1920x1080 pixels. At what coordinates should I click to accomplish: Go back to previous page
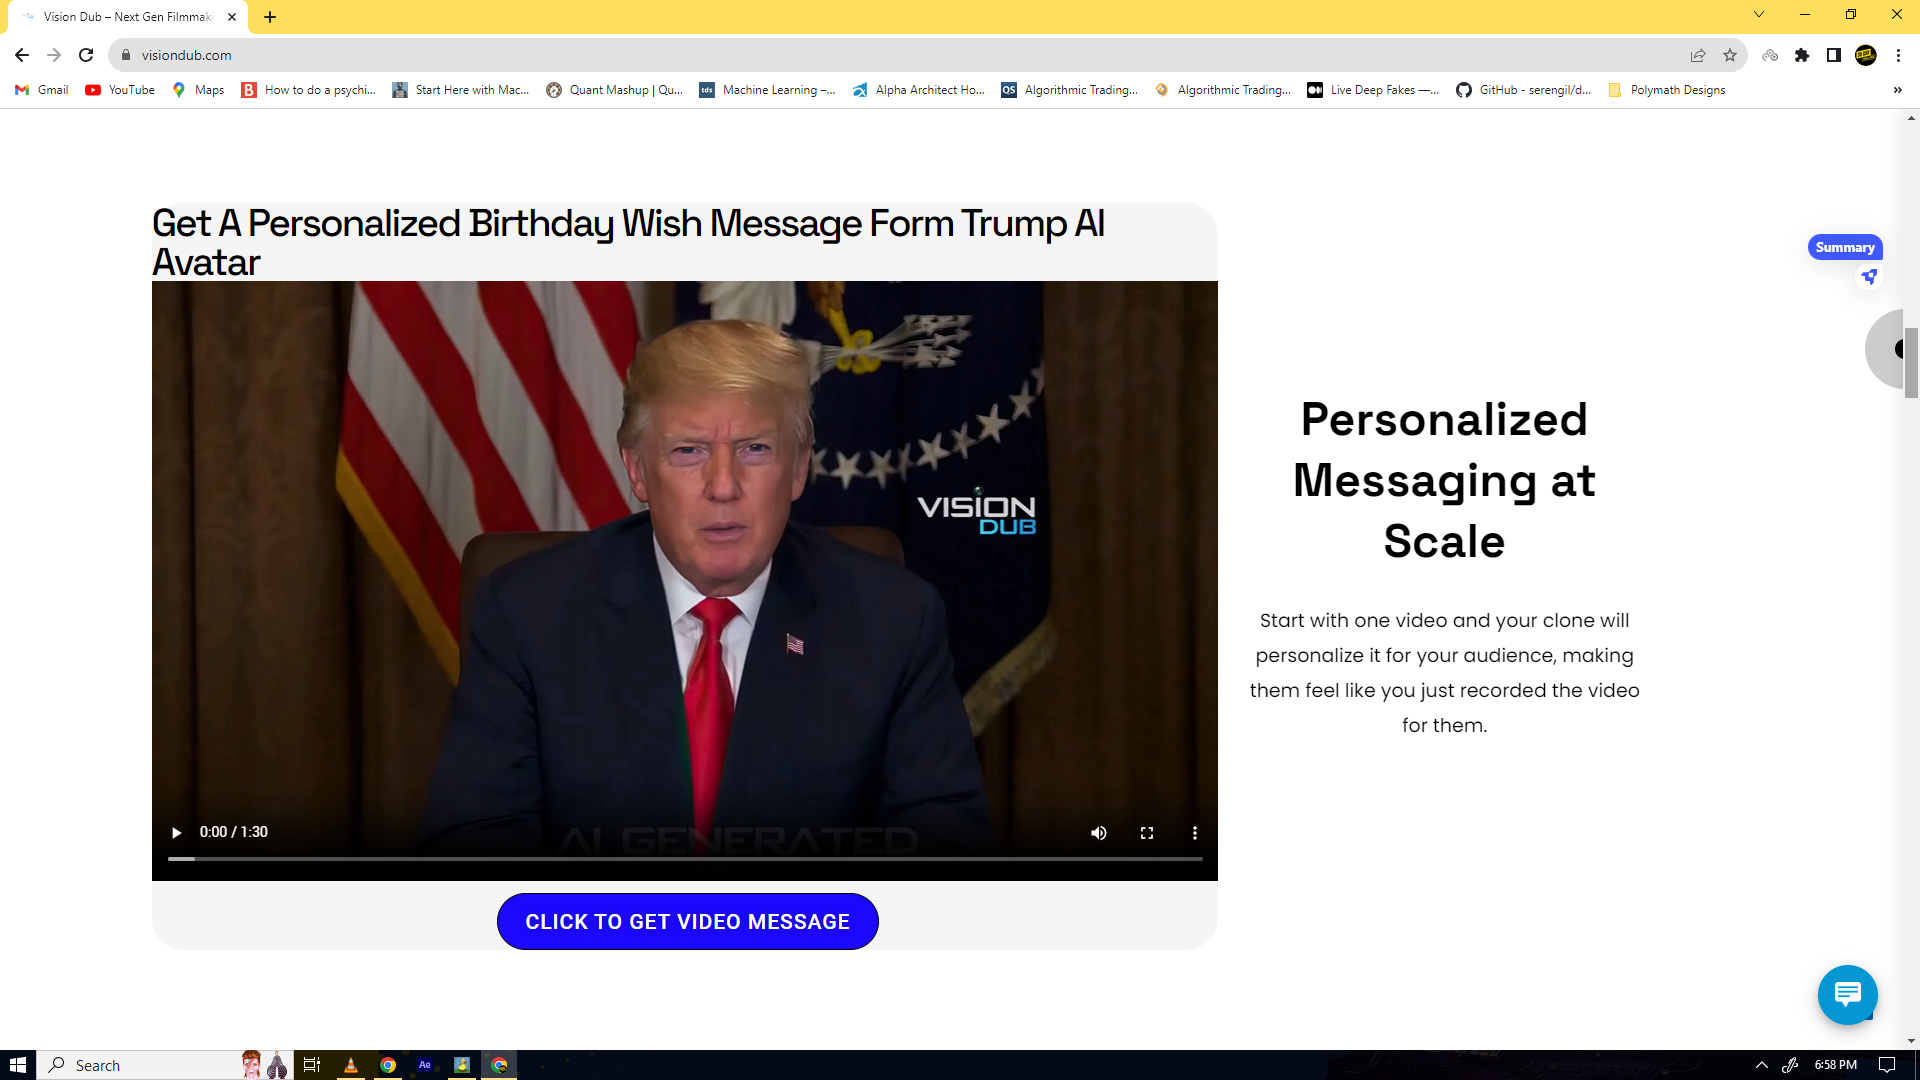22,55
